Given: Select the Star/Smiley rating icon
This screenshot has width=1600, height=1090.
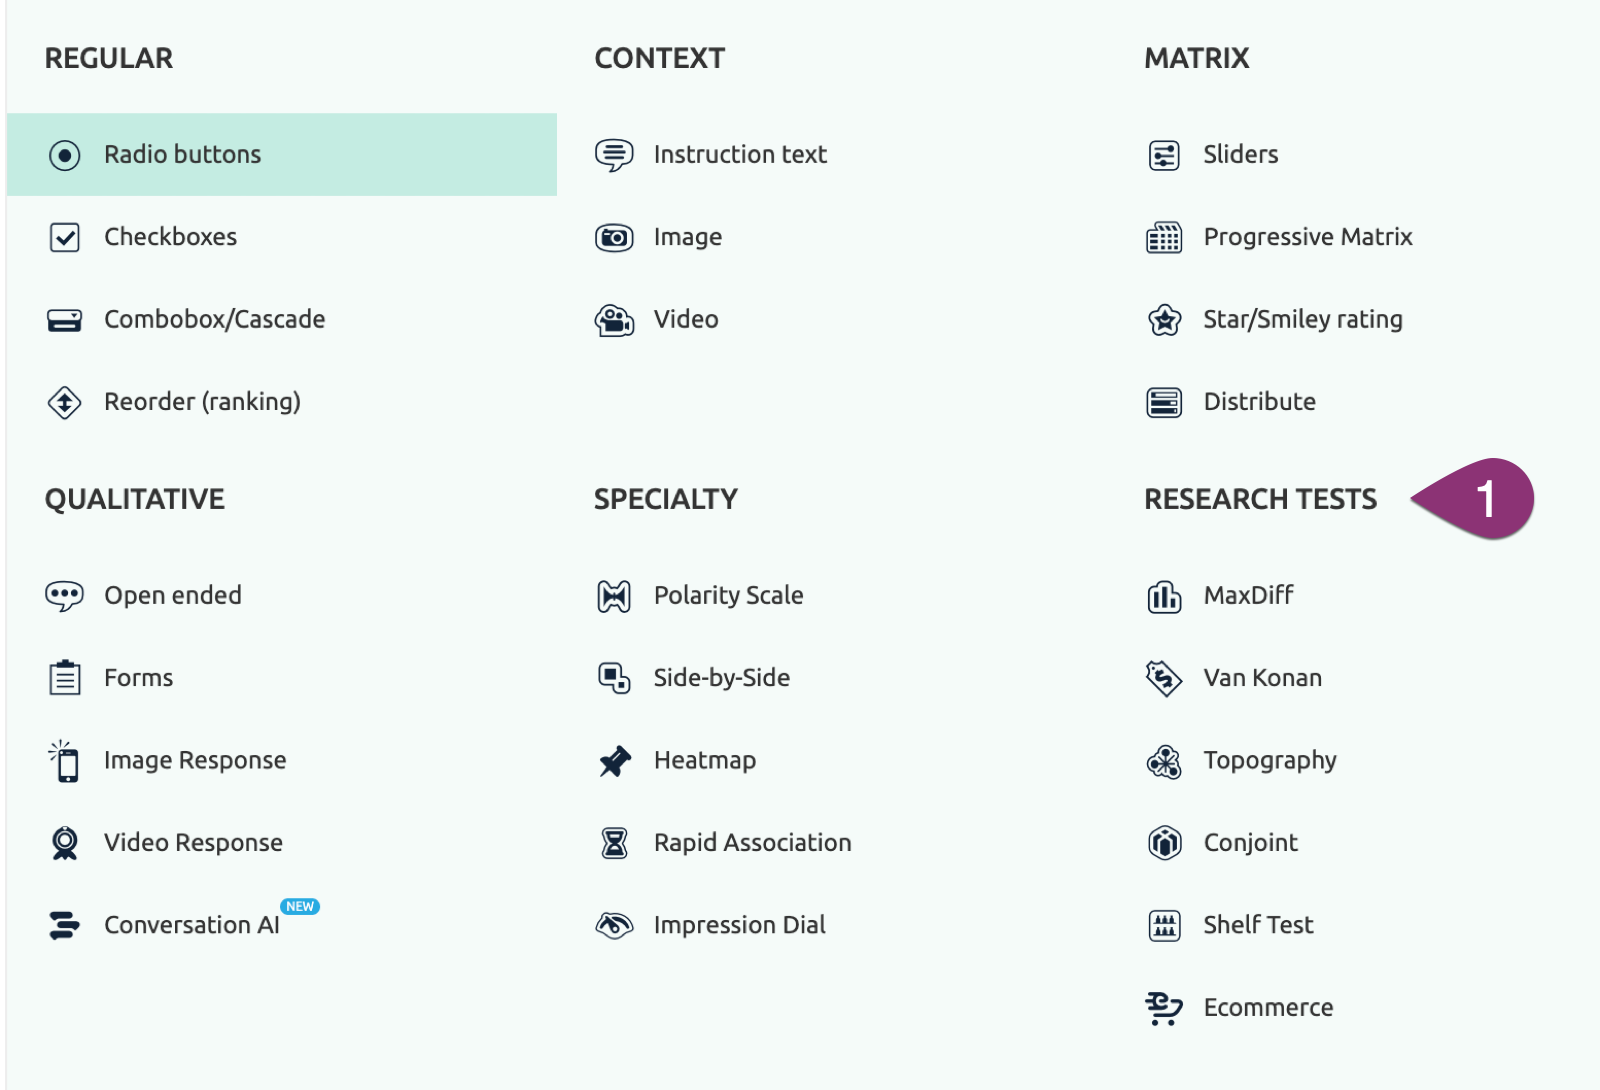Looking at the screenshot, I should click(x=1164, y=320).
